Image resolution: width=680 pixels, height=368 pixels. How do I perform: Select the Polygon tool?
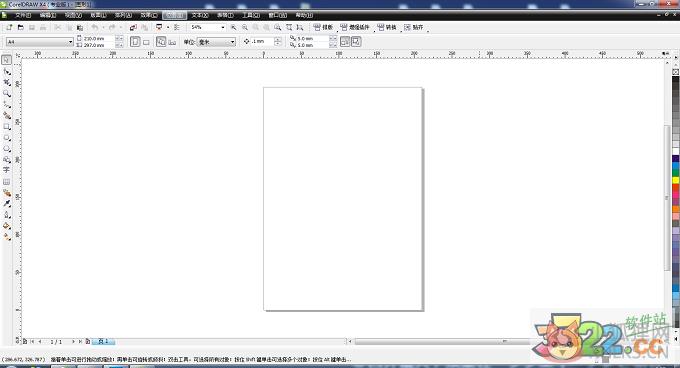(x=7, y=149)
